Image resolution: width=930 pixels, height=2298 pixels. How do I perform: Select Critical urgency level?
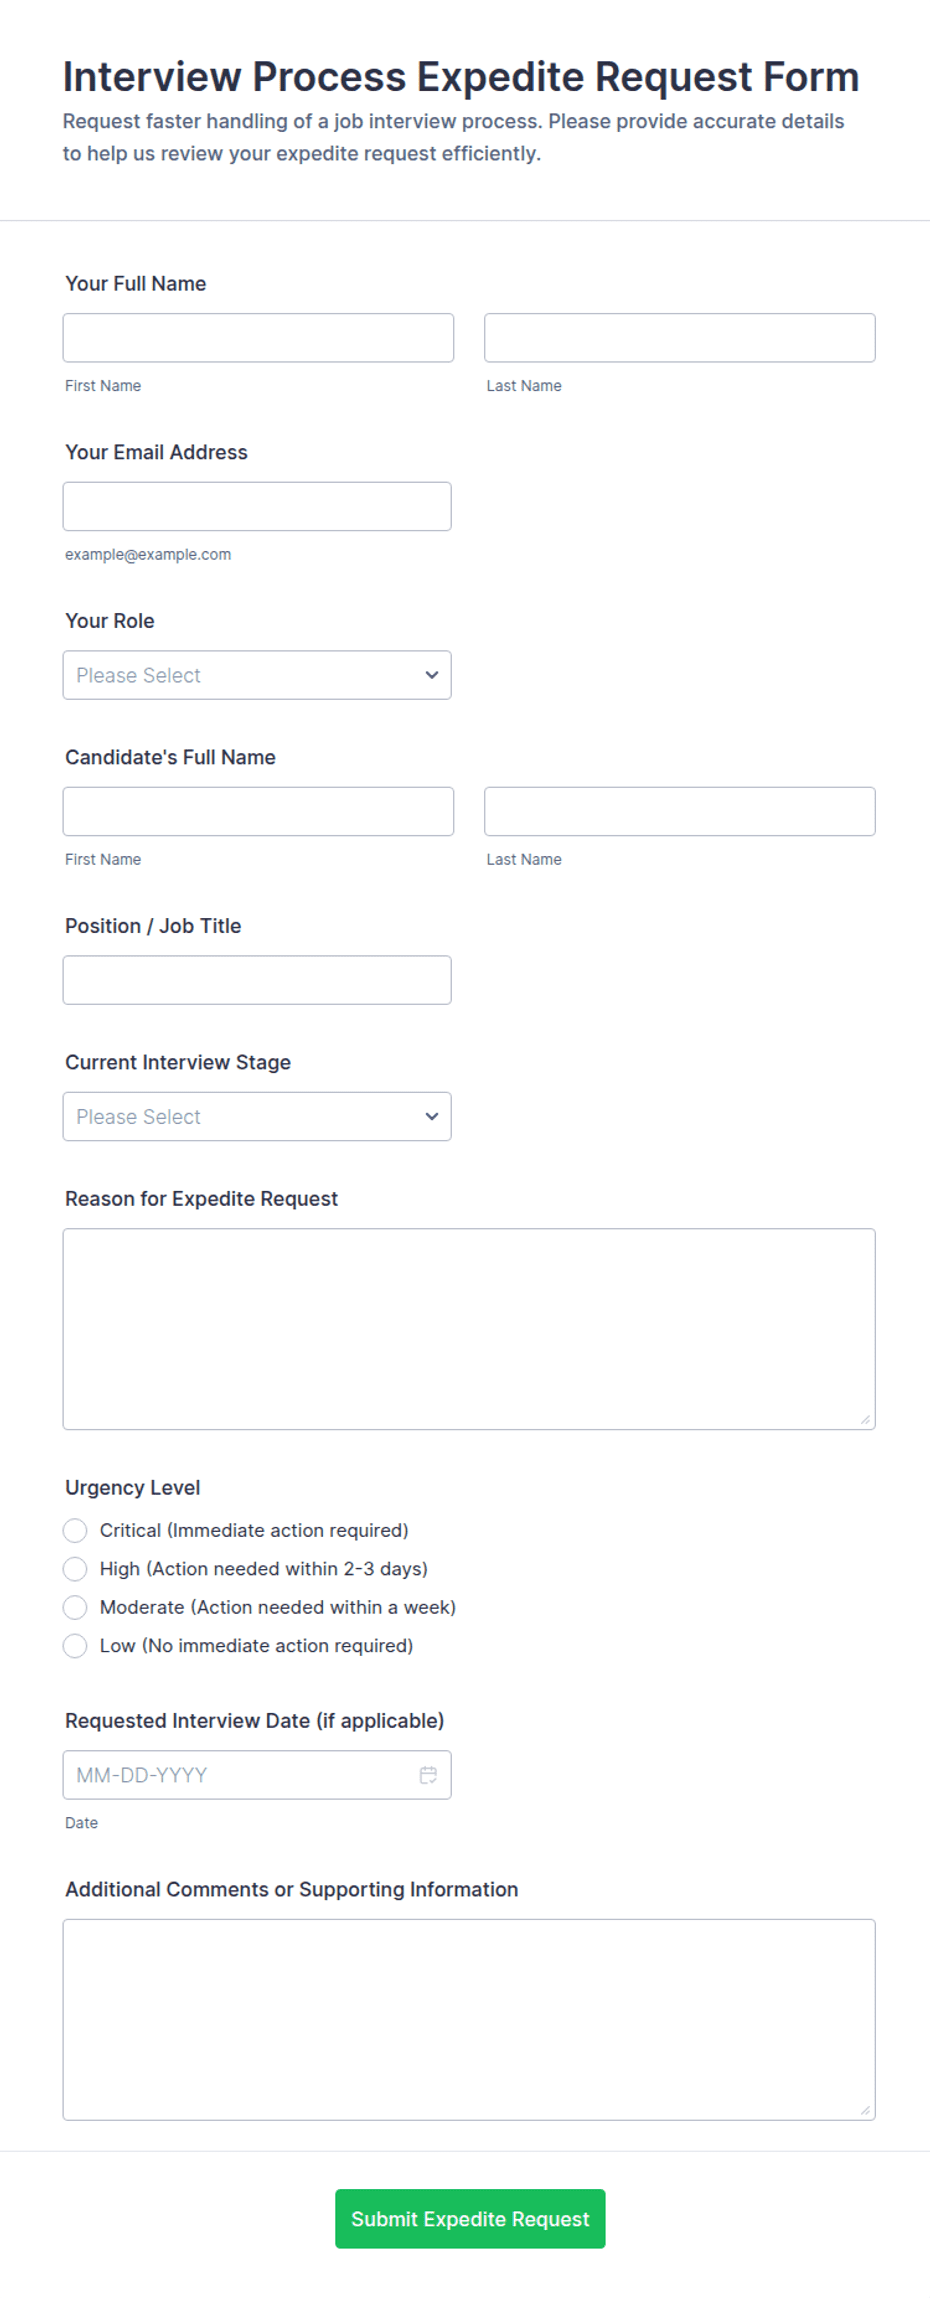point(75,1530)
